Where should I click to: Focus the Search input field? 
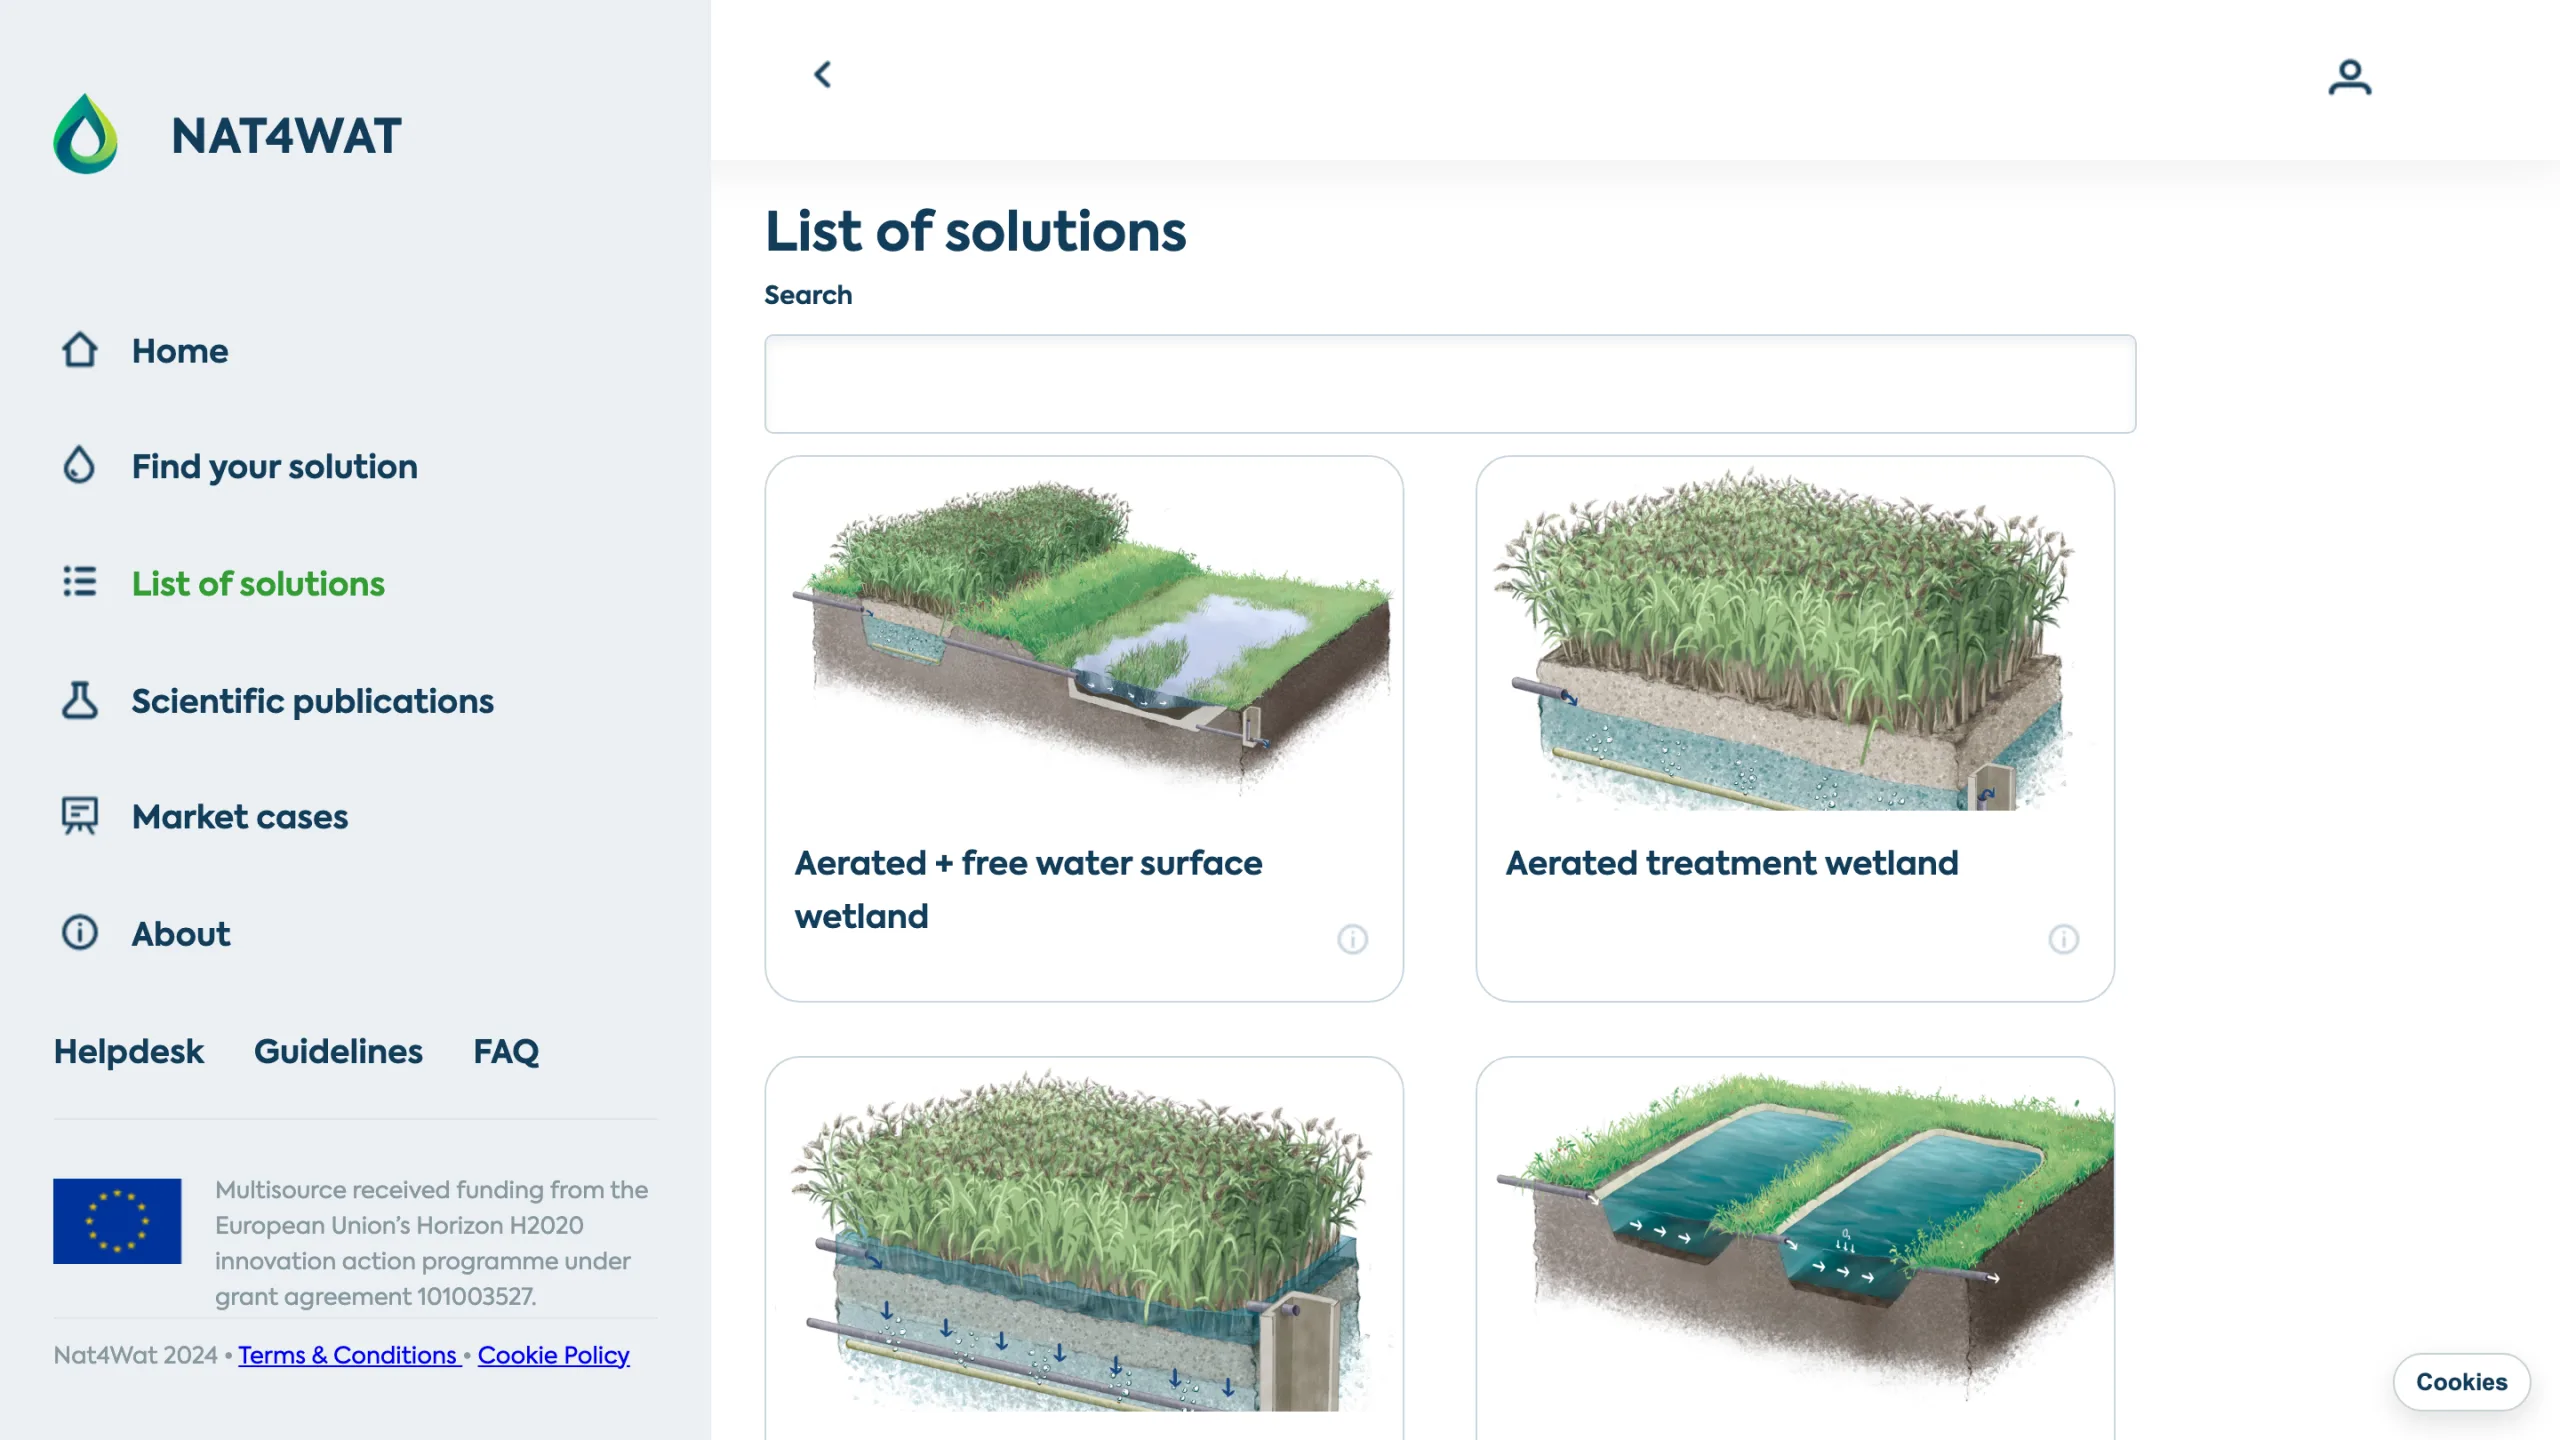tap(1450, 384)
